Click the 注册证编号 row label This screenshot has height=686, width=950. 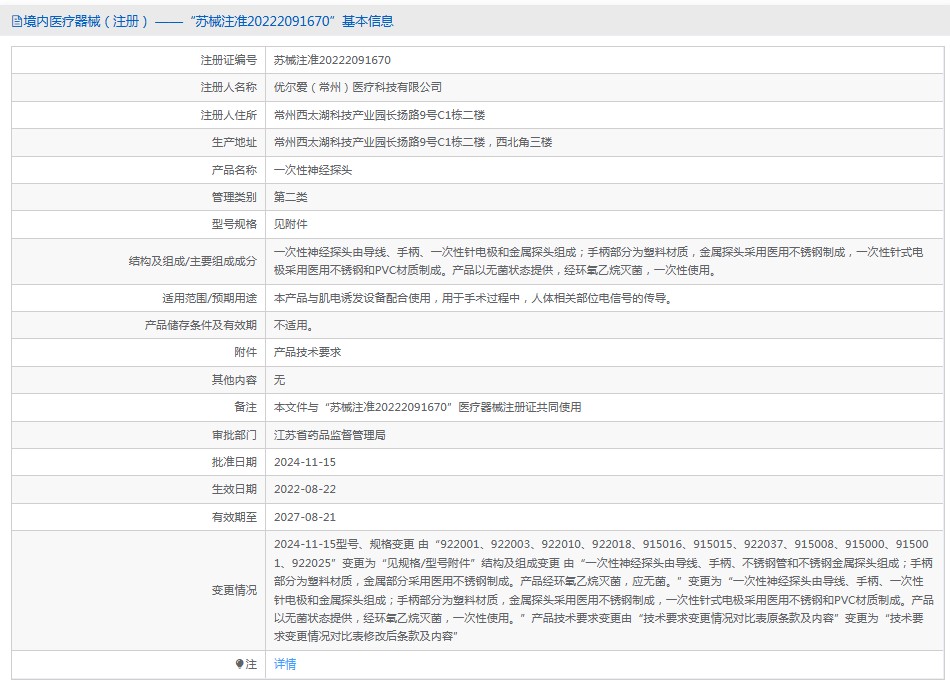point(228,60)
